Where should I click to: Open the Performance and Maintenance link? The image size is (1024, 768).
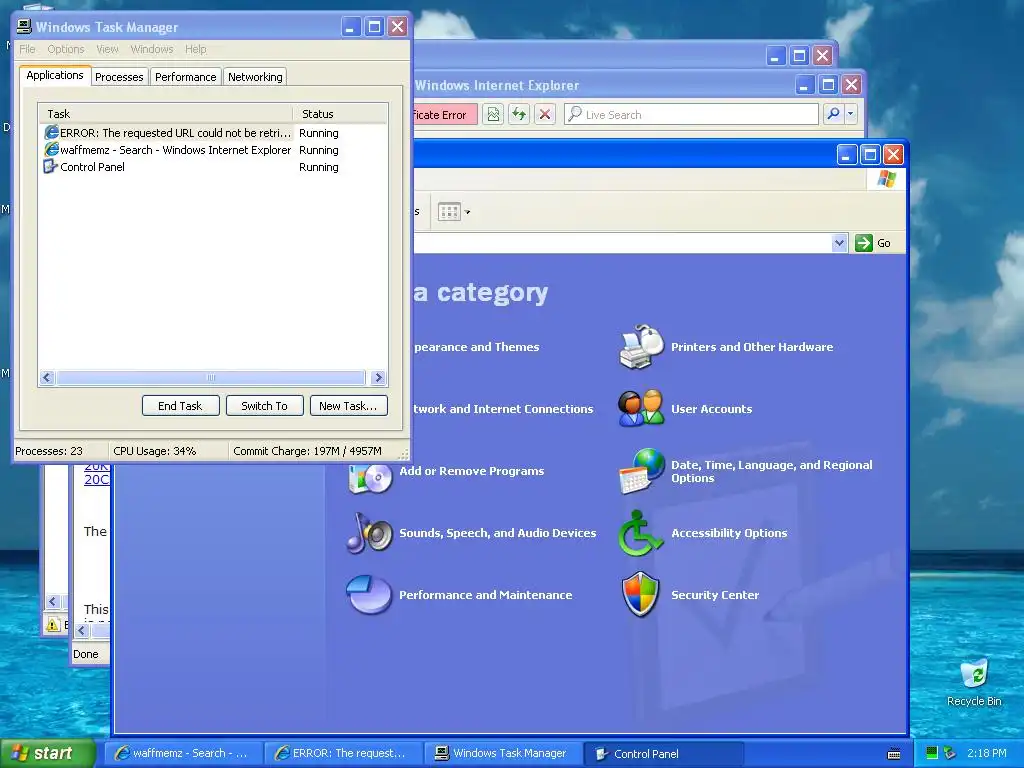pyautogui.click(x=485, y=595)
